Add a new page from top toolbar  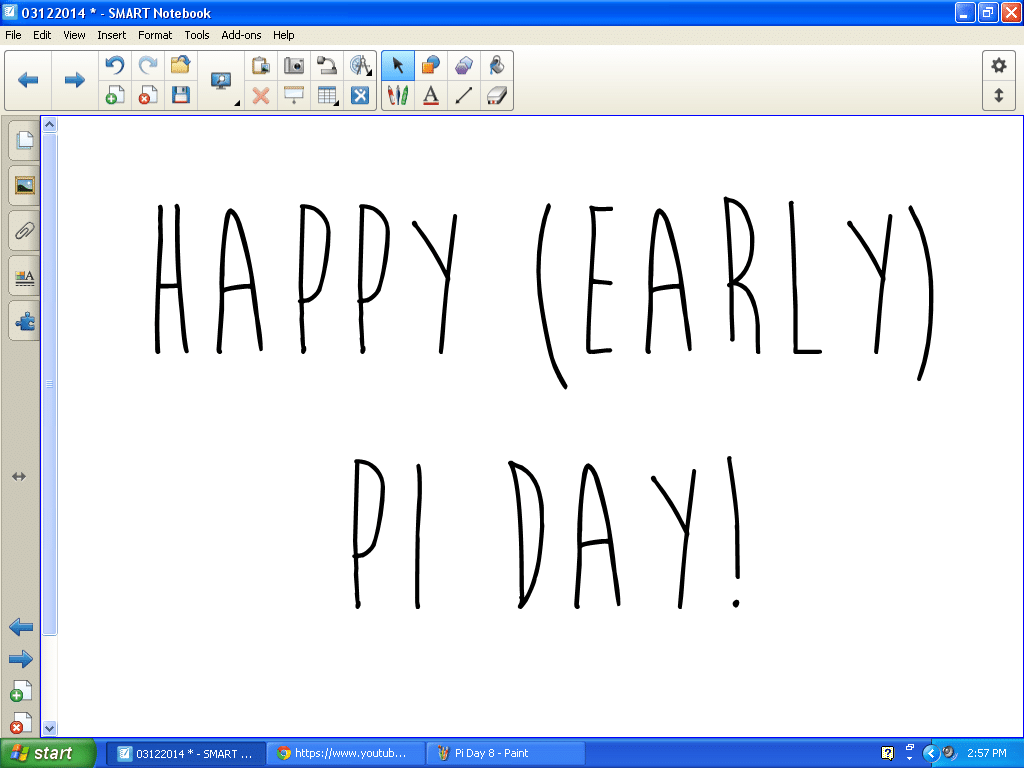tap(115, 95)
